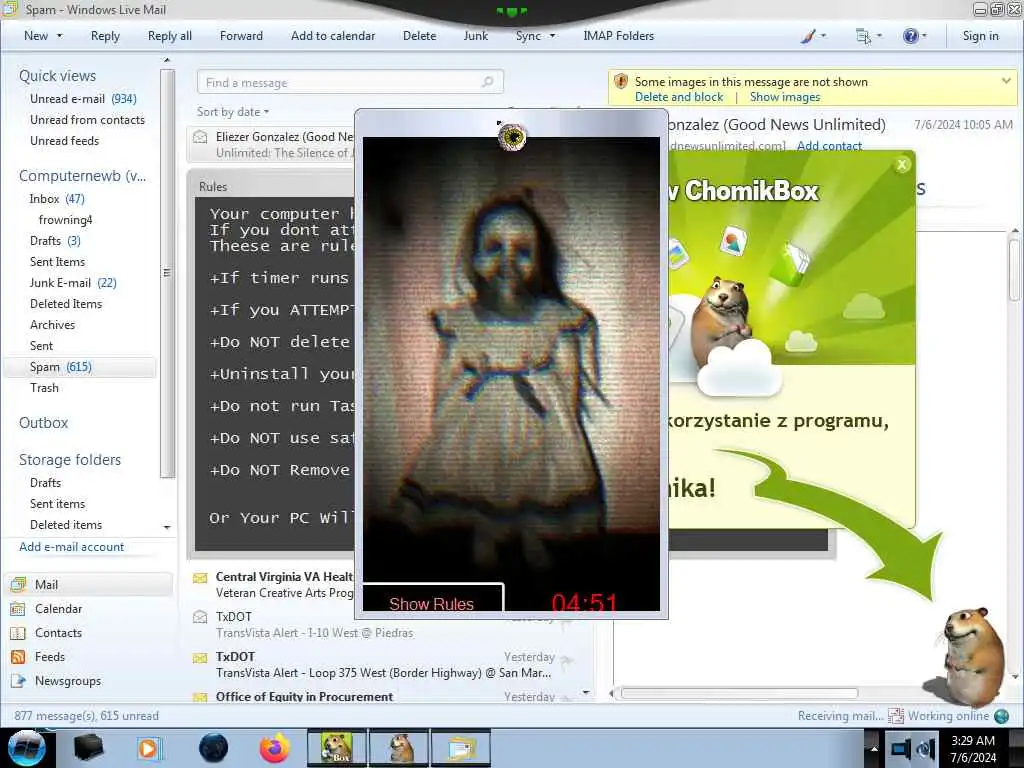Select the Outbox heading
Viewport: 1024px width, 768px height.
[x=43, y=423]
